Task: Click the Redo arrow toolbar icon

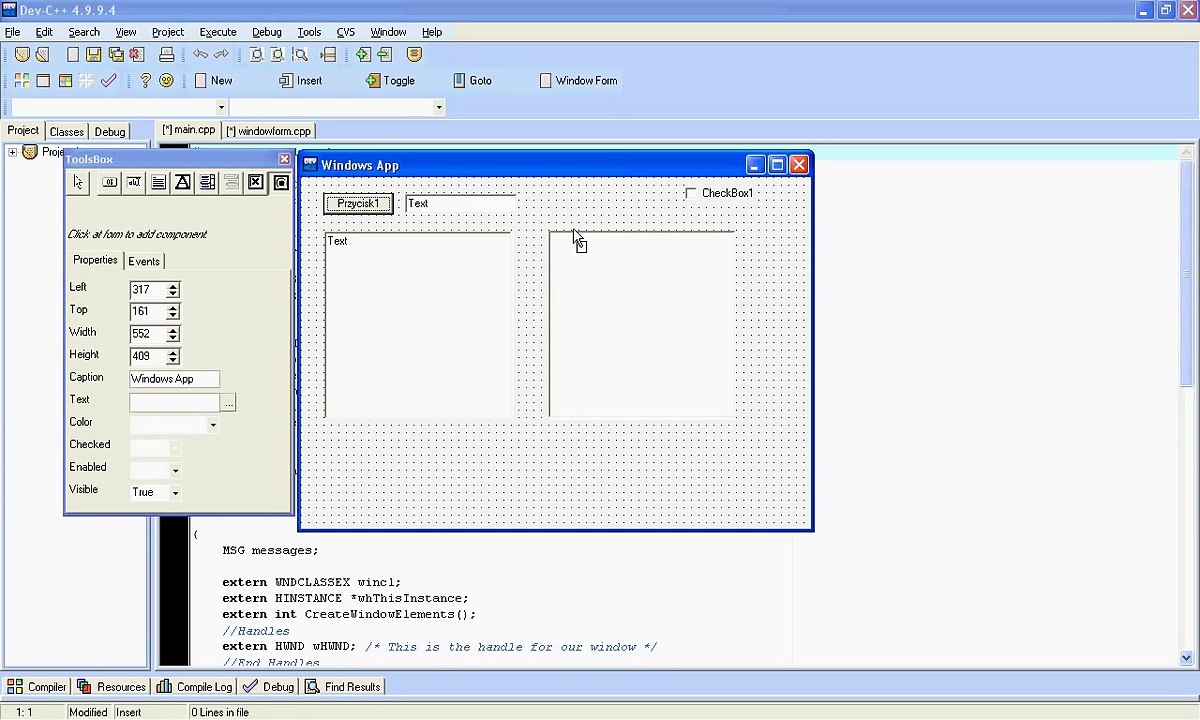Action: point(222,55)
